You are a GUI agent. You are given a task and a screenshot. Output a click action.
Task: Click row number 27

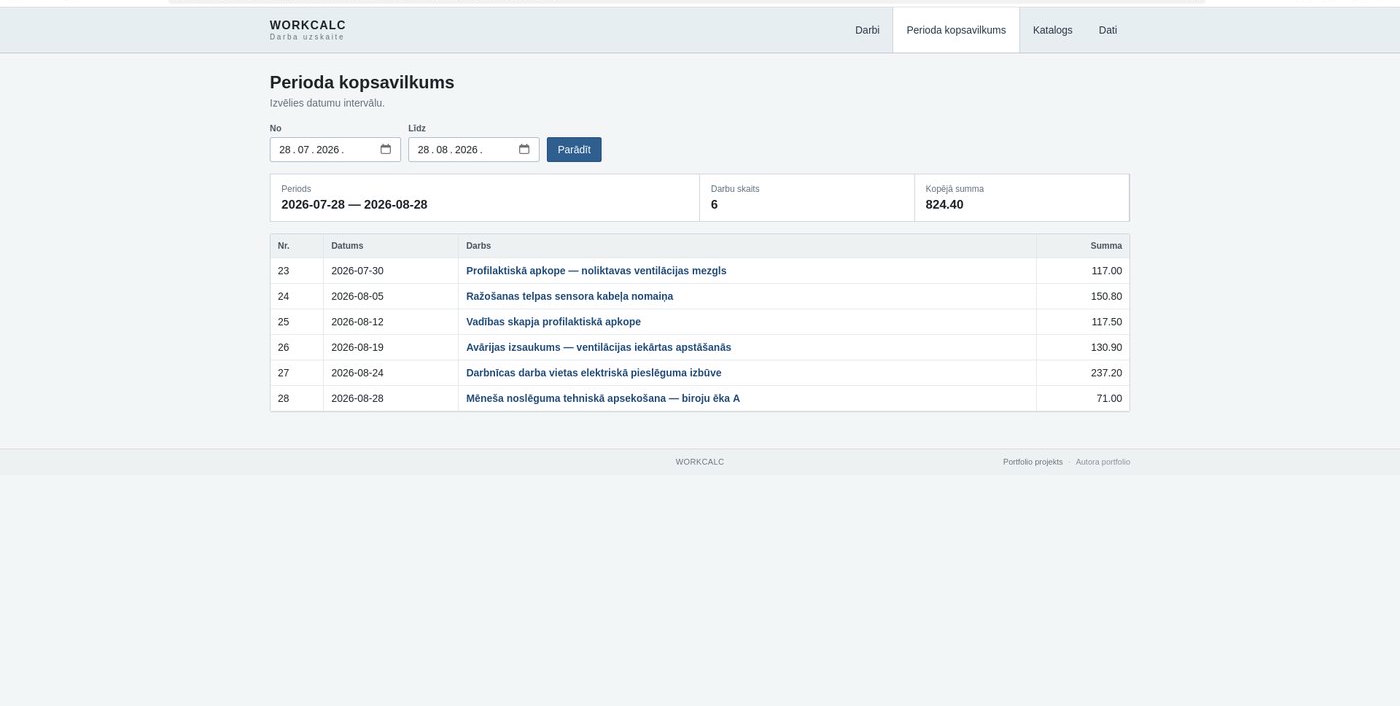click(x=283, y=373)
